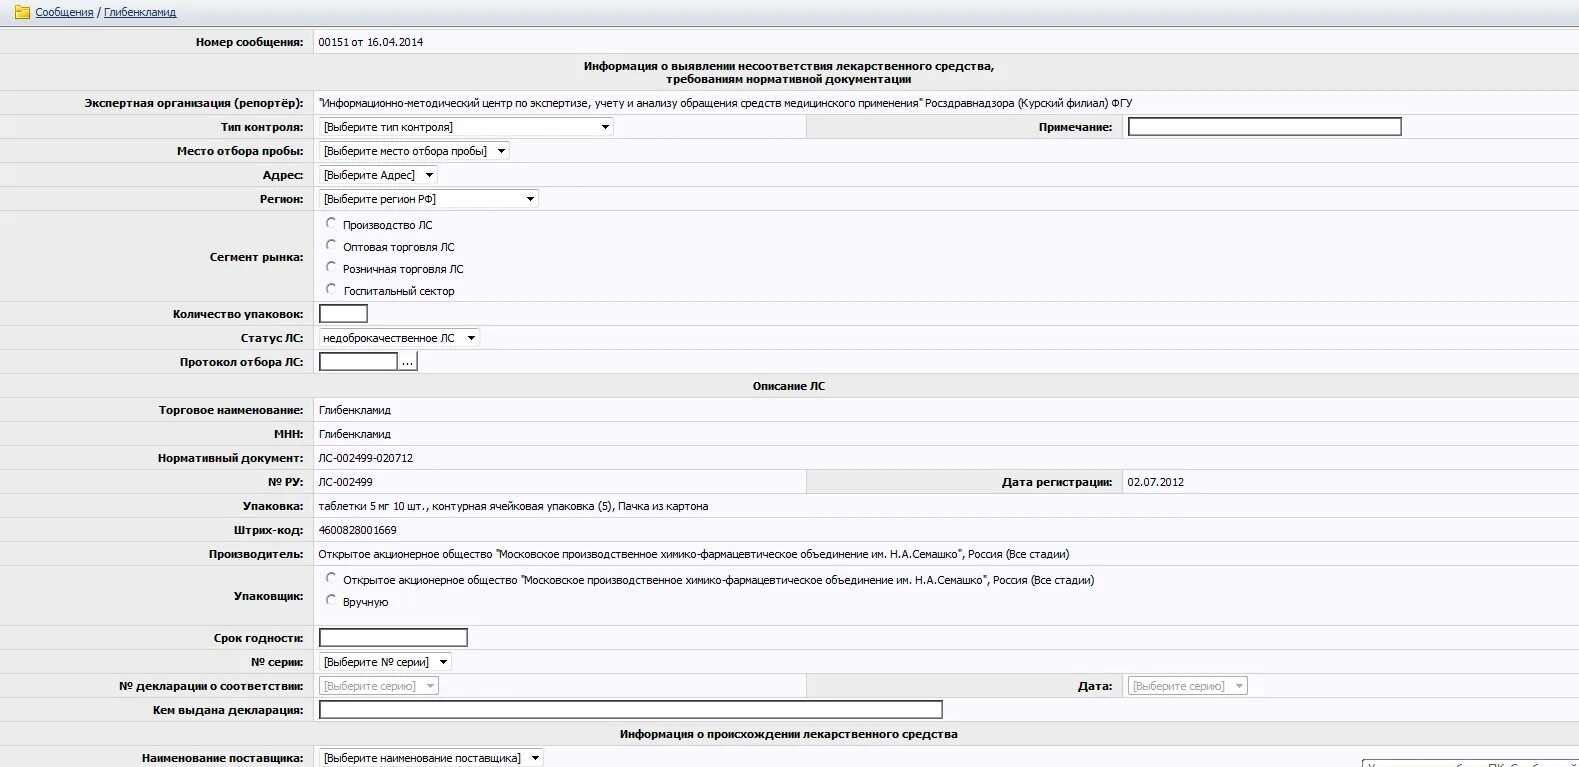The image size is (1579, 767).
Task: Click the ЛС-002499-020712 normative document value
Action: [x=365, y=458]
